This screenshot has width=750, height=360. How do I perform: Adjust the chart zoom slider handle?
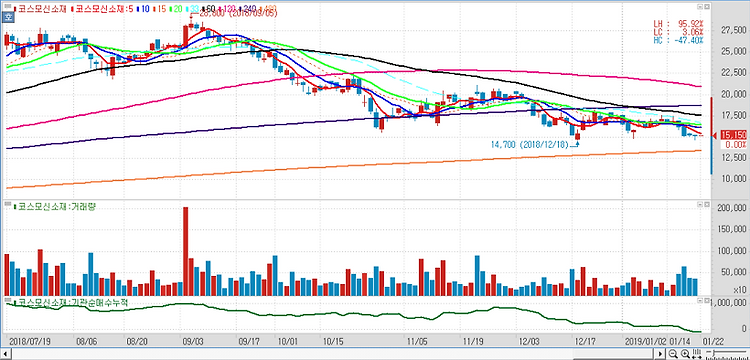(714, 353)
